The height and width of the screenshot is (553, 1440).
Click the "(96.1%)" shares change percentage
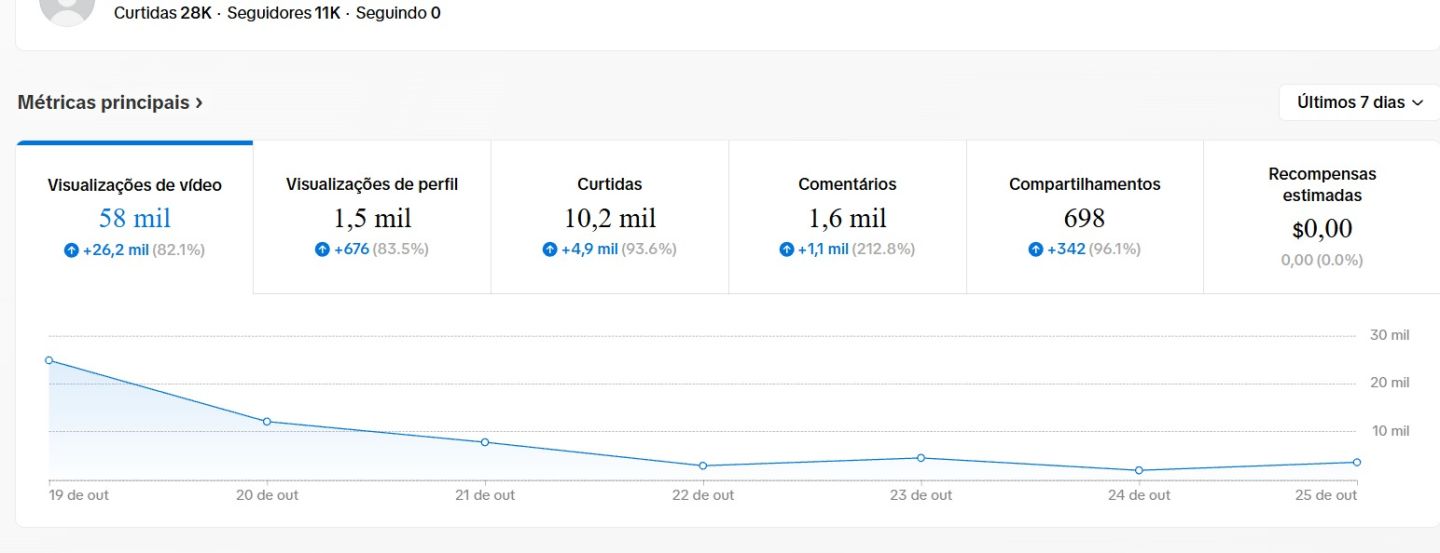[x=1114, y=249]
